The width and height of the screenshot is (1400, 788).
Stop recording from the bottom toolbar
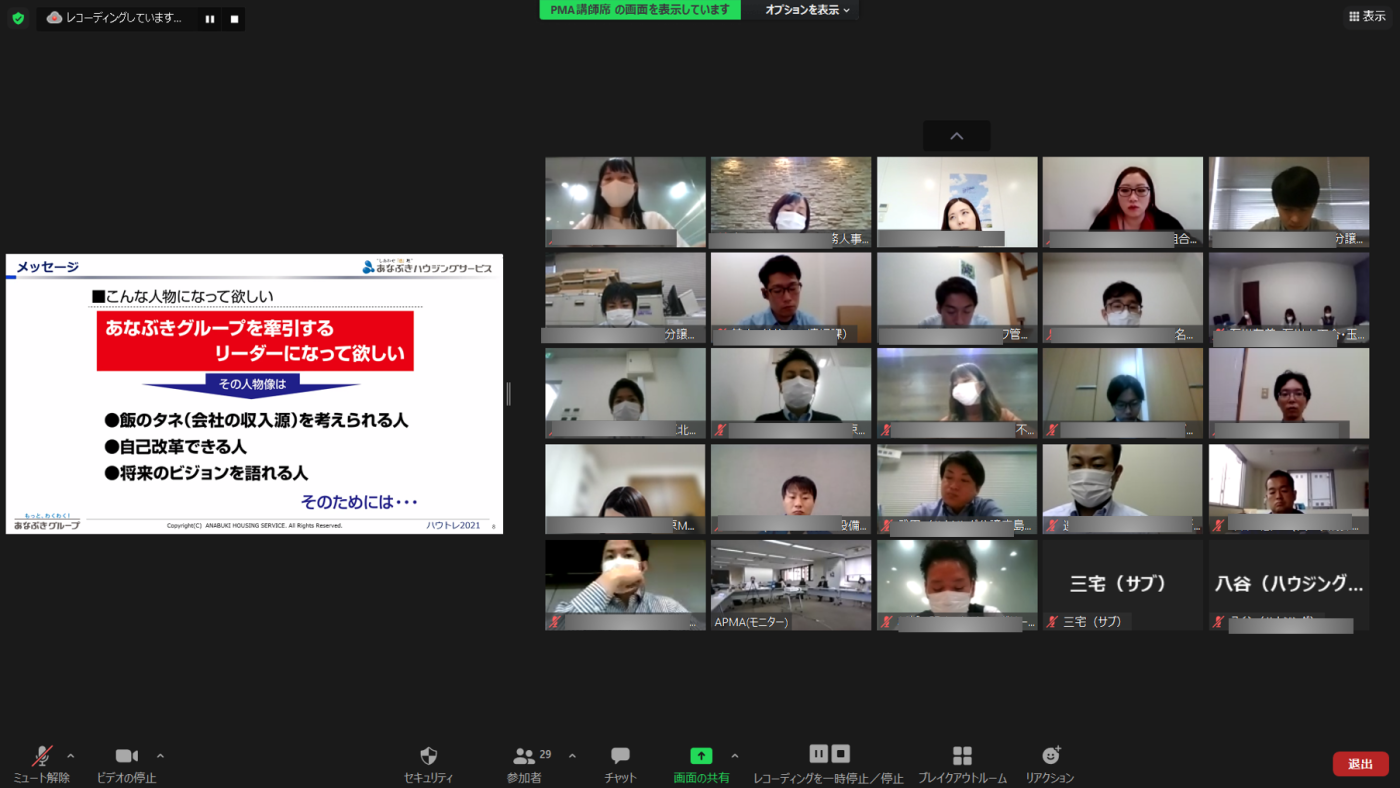pos(841,754)
